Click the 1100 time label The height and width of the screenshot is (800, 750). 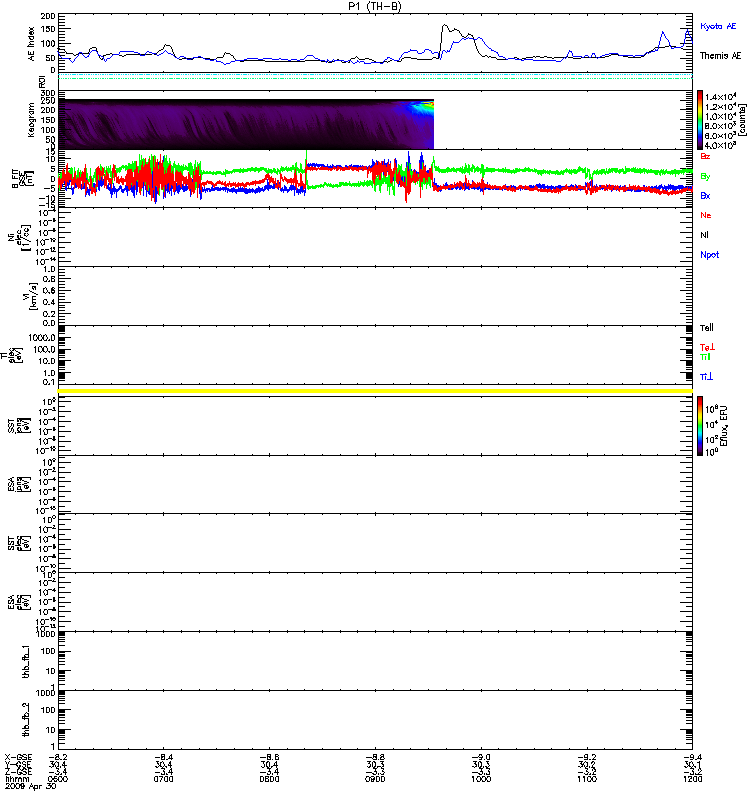pos(587,779)
